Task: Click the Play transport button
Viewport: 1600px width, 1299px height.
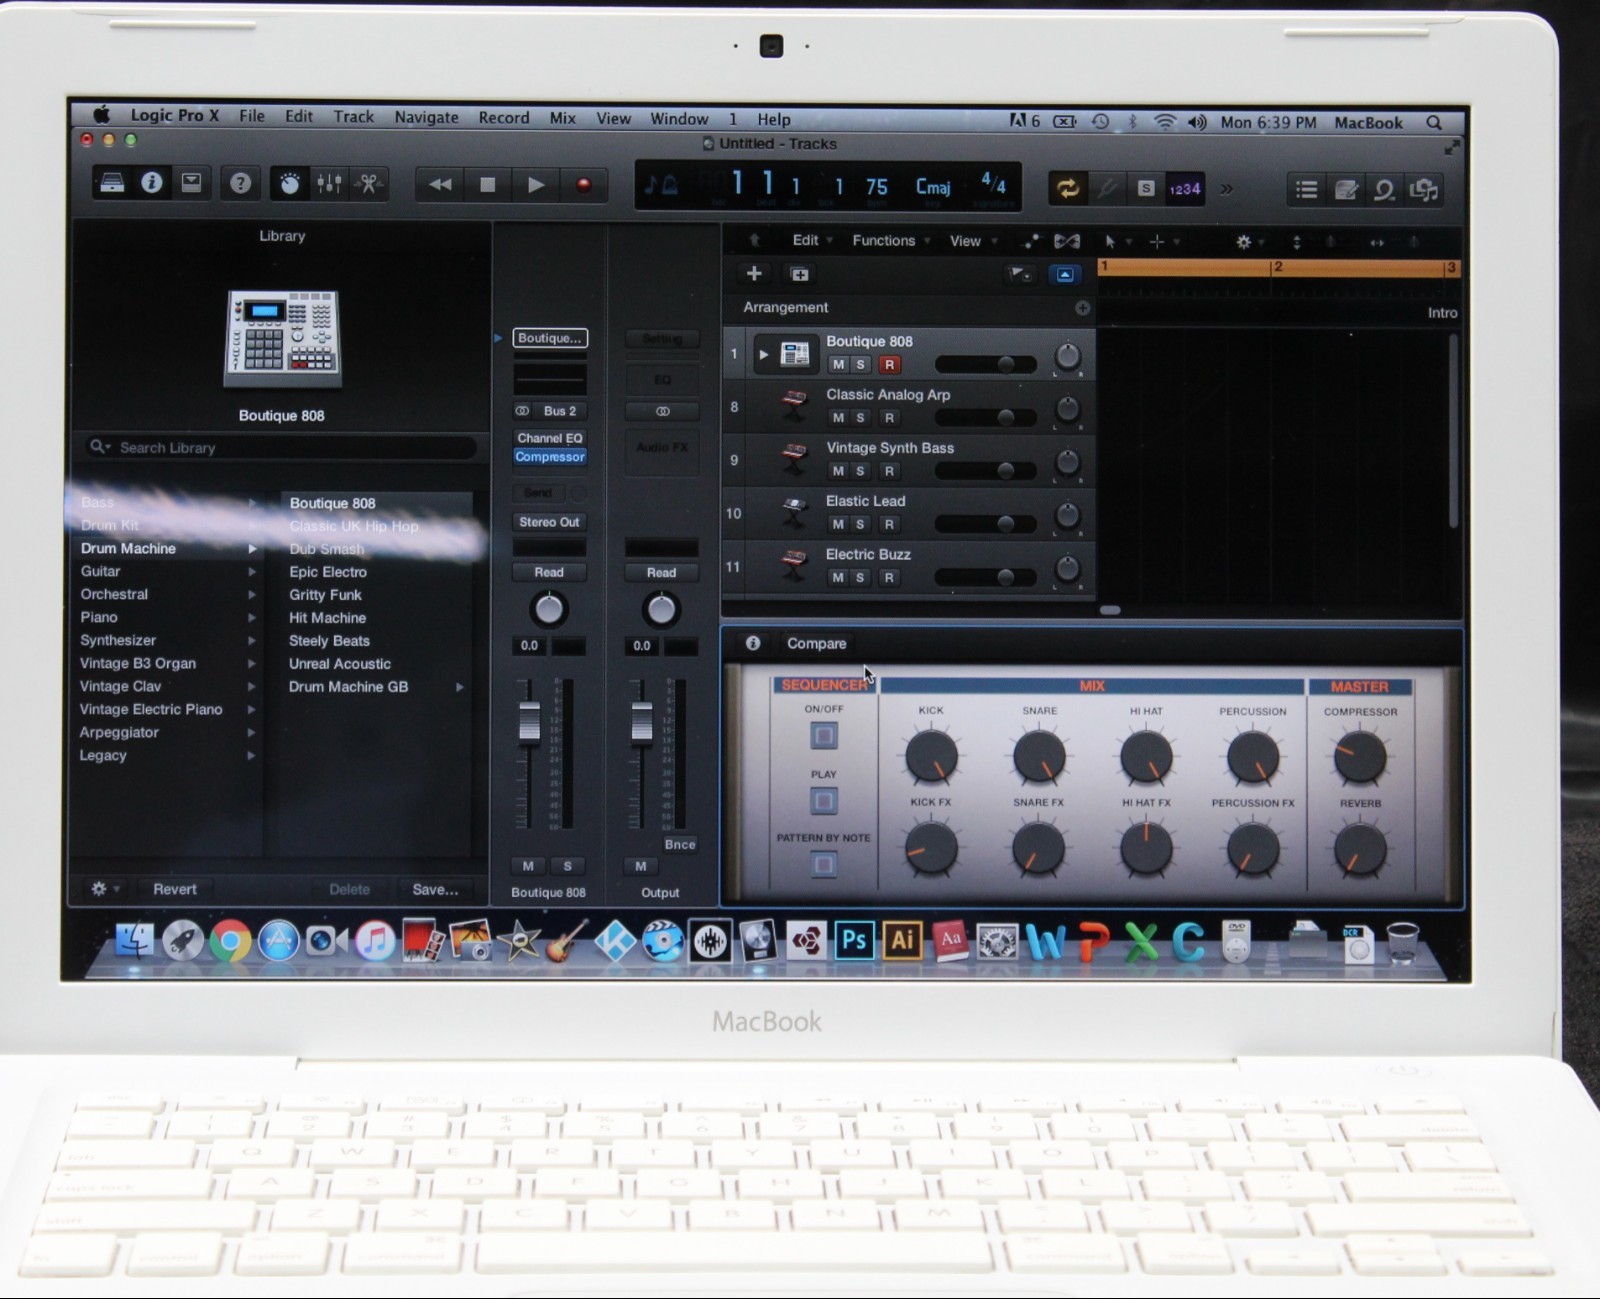Action: click(x=535, y=184)
